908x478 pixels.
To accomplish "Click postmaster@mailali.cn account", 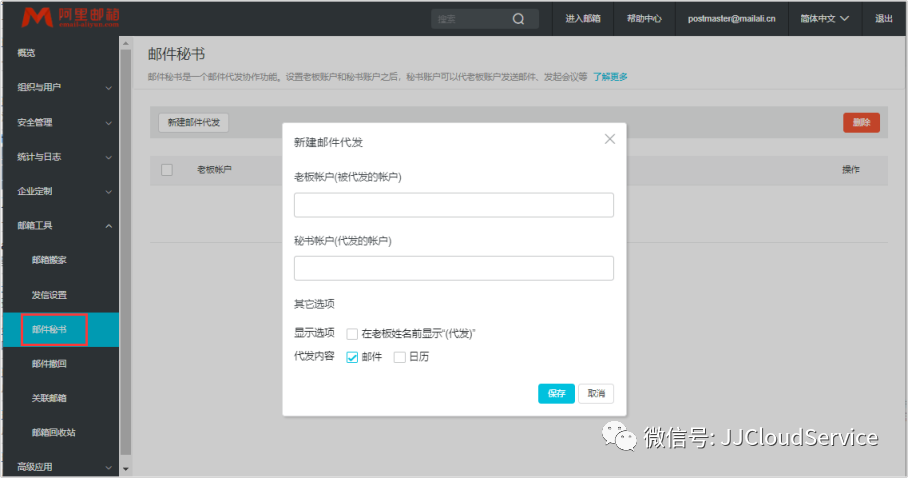I will click(731, 19).
